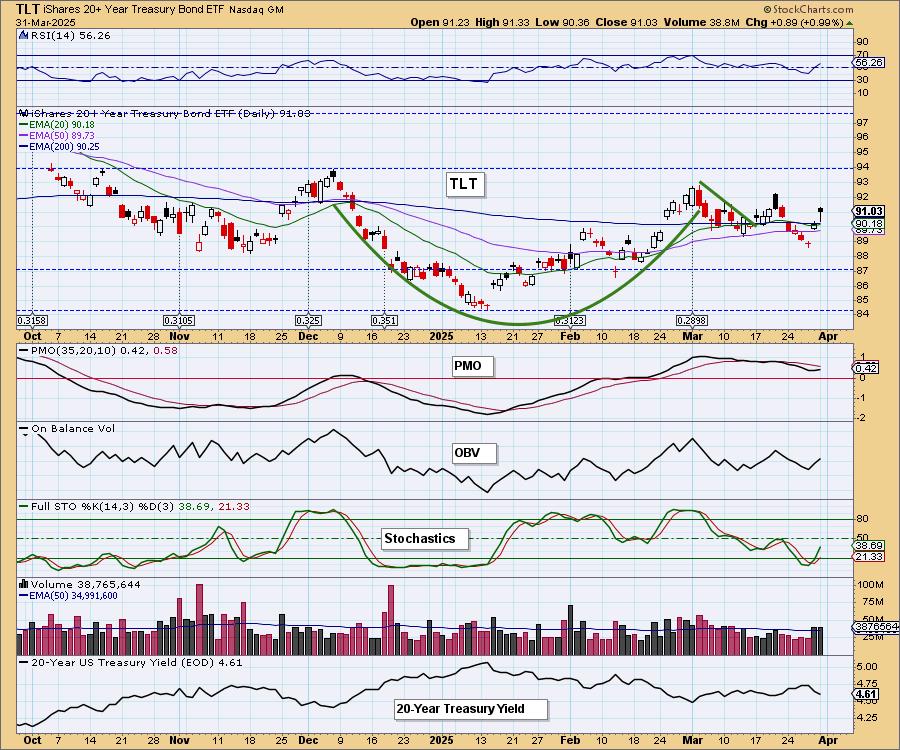900x750 pixels.
Task: Click the 20-Year US Treasury Yield (EOD) legend
Action: tap(131, 663)
